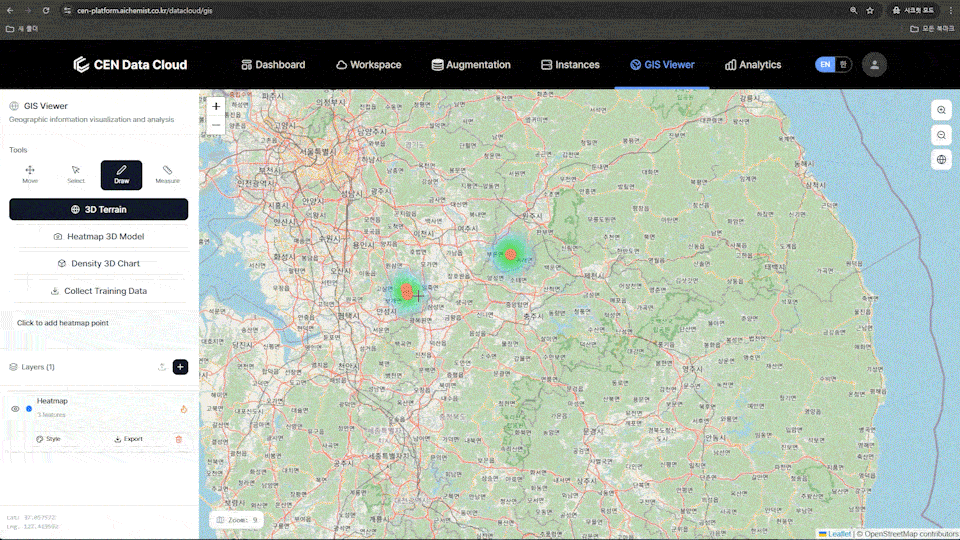Open the Analytics tab

(x=753, y=65)
